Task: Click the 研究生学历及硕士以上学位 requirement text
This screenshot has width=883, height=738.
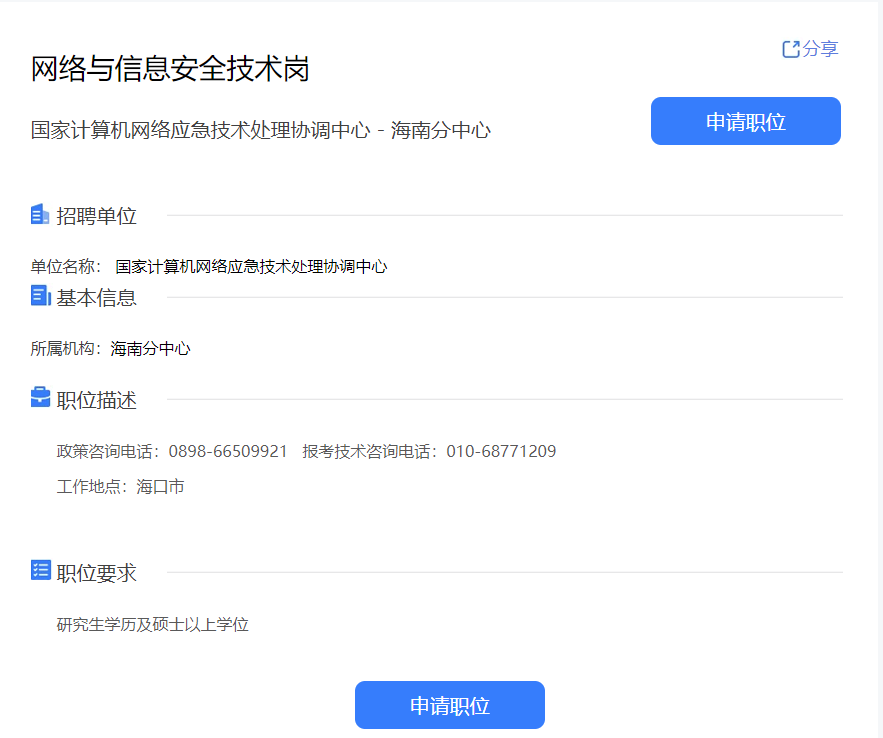Action: (x=152, y=625)
